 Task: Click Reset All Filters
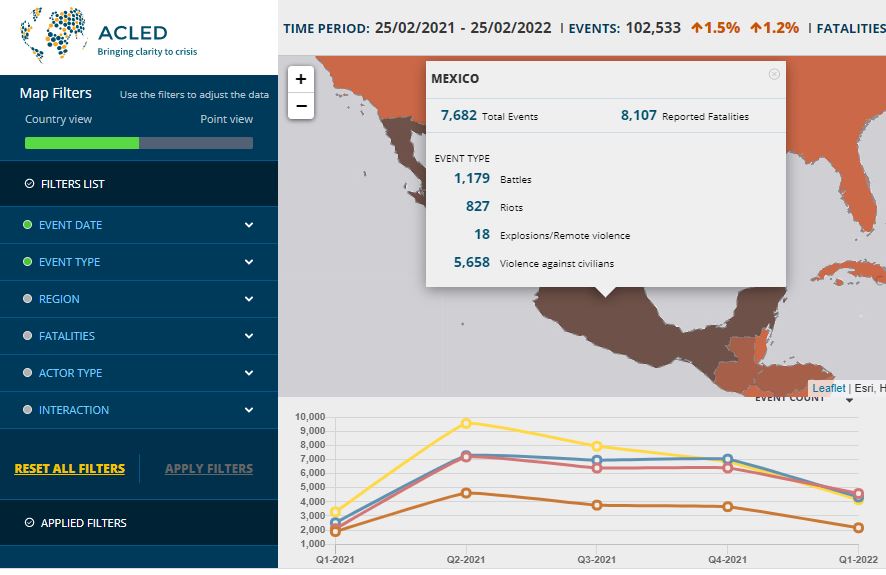click(70, 468)
